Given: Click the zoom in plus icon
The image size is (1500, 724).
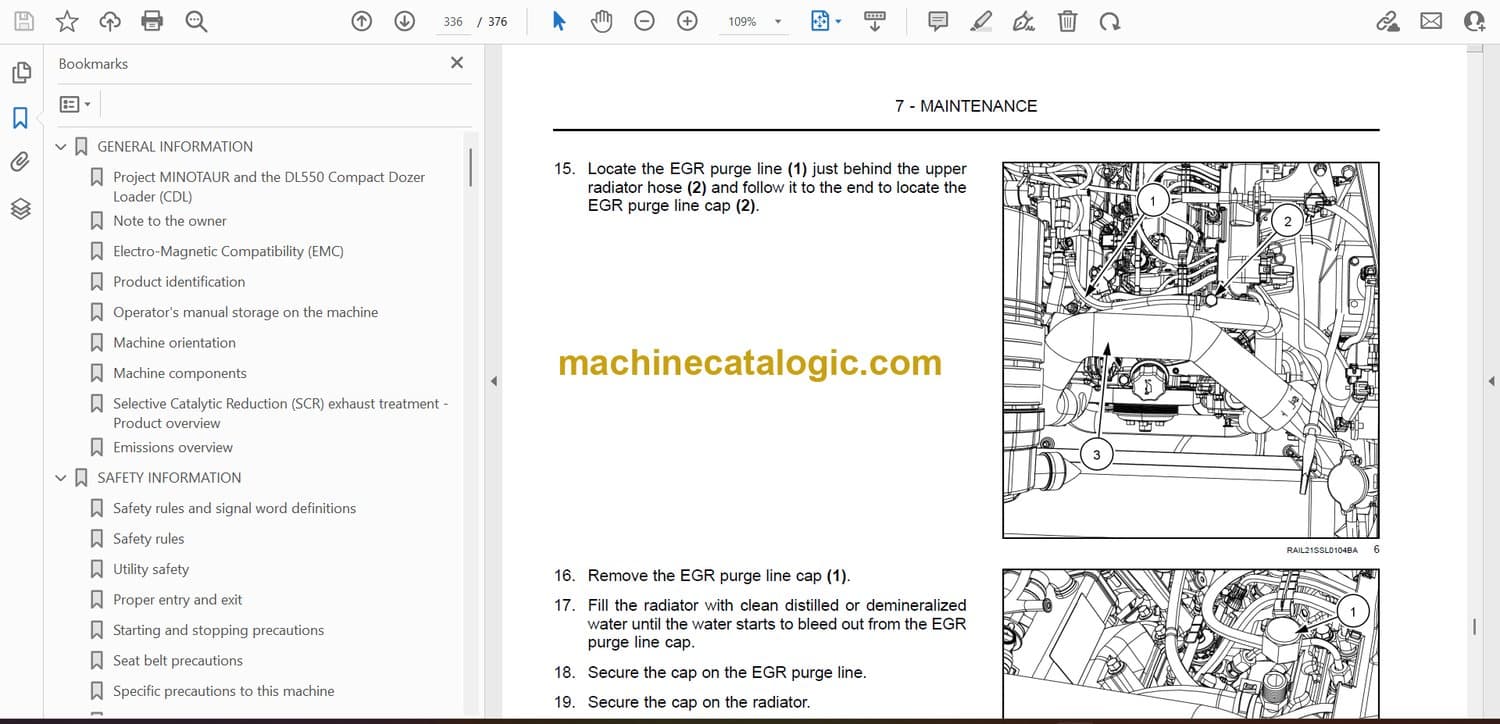Looking at the screenshot, I should (687, 21).
